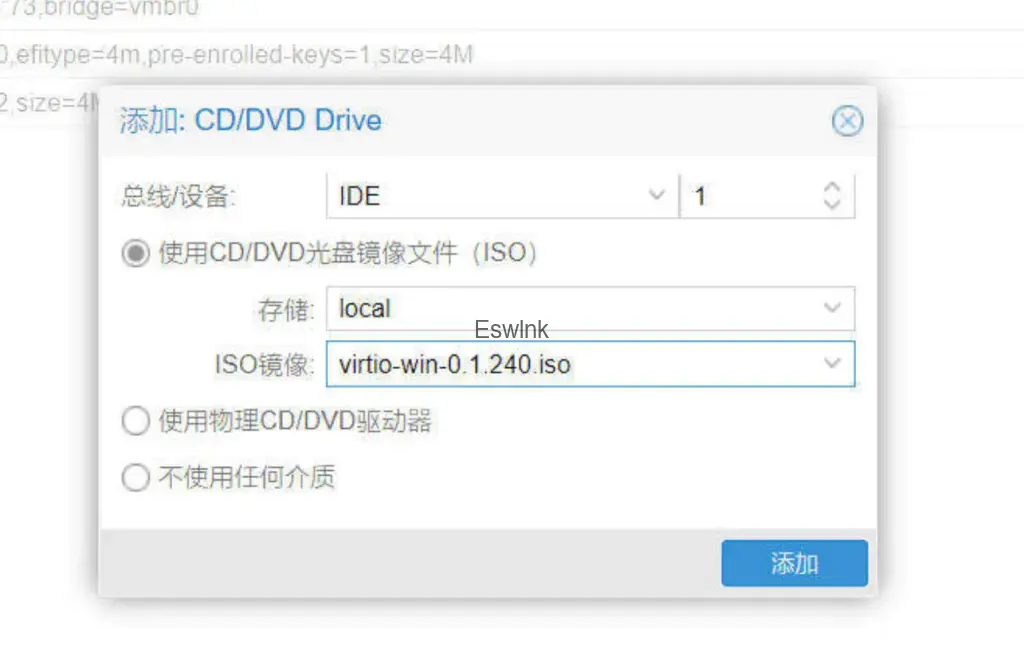Open the IDE bus type dropdown arrow
Viewport: 1024px width, 659px height.
(656, 195)
